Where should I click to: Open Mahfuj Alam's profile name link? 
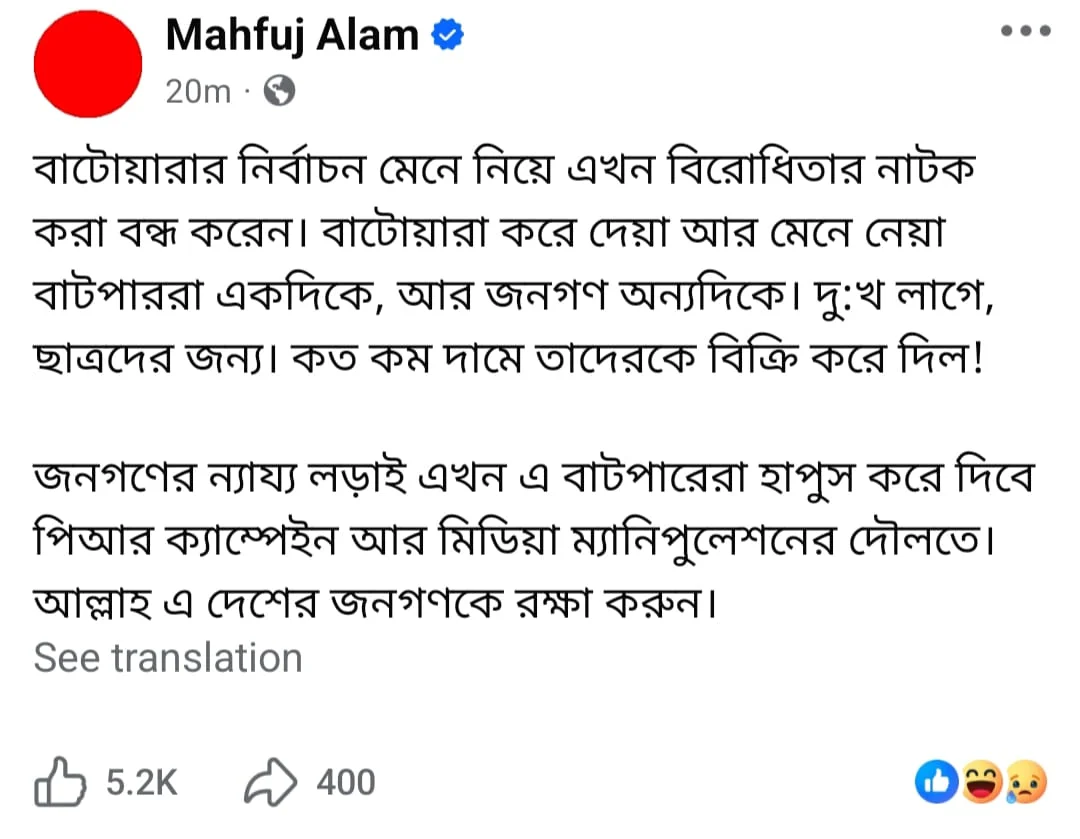point(292,36)
